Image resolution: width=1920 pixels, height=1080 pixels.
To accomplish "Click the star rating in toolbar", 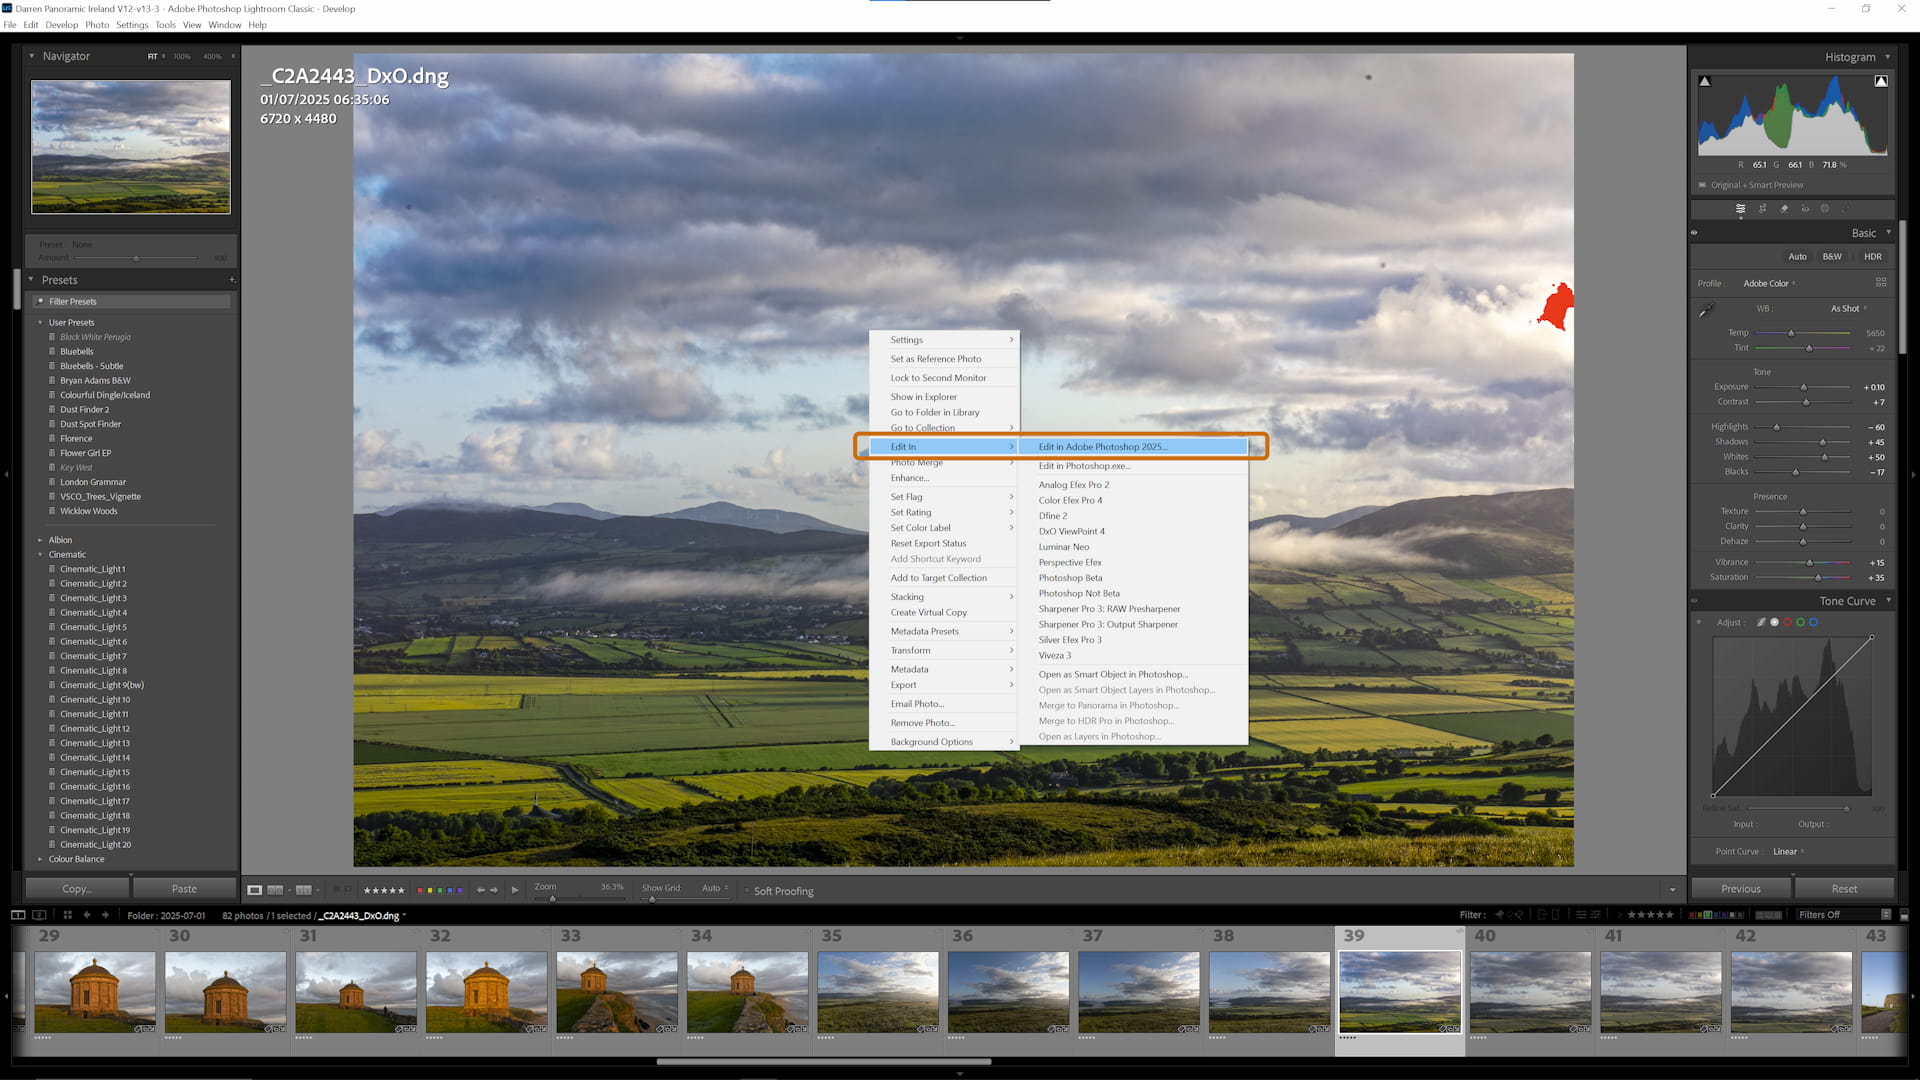I will 384,890.
